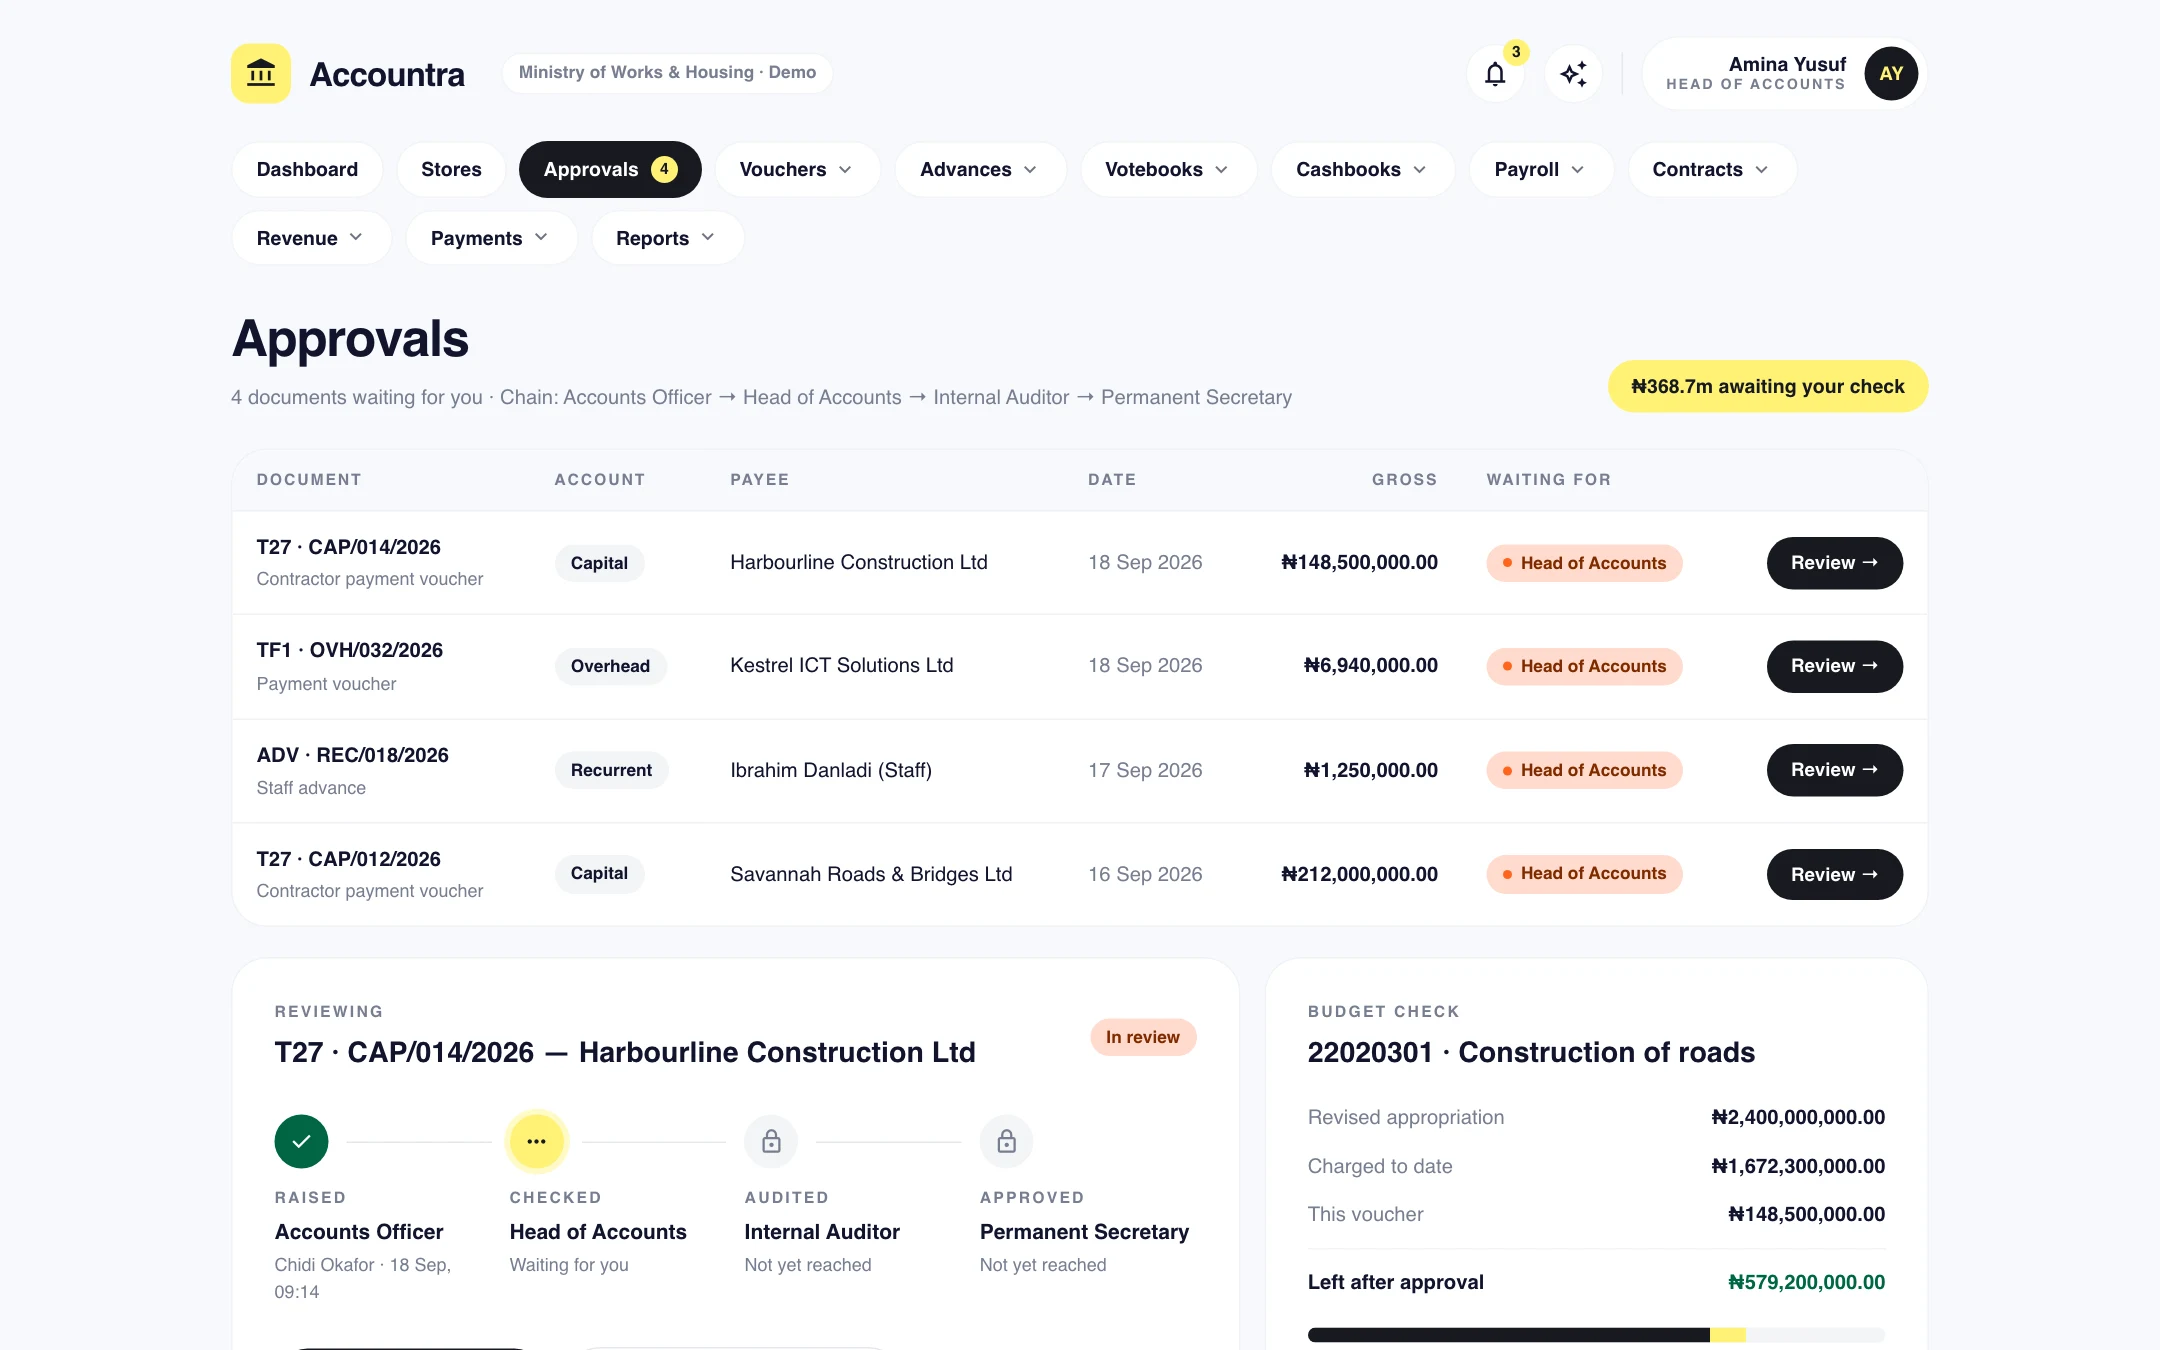Click the ₦368.7m awaiting your check pill
This screenshot has height=1350, width=2160.
click(x=1767, y=386)
